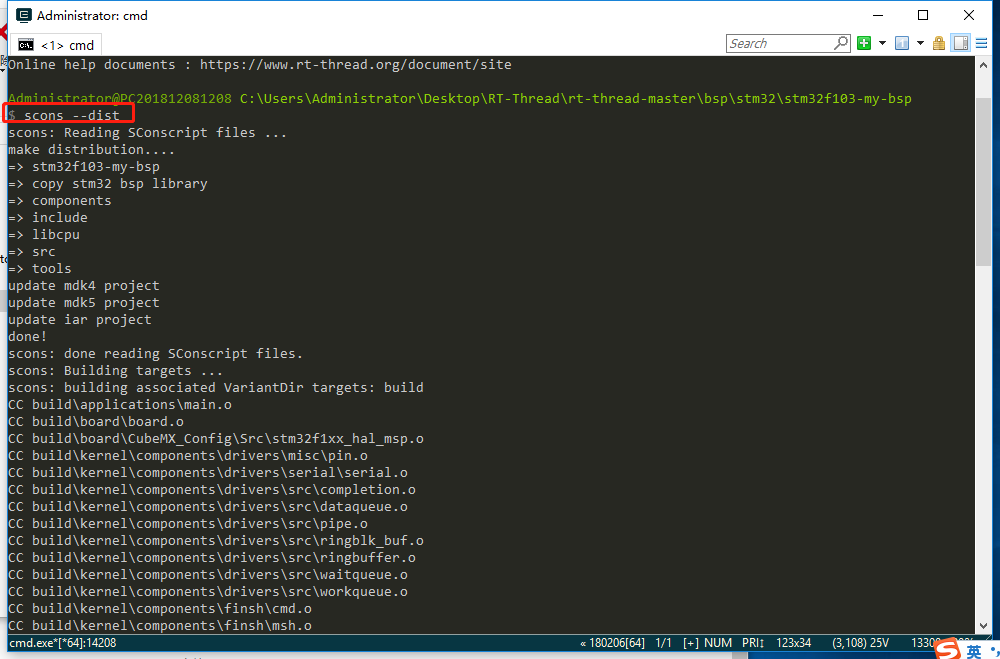Open a new console with the green plus icon
Image resolution: width=1000 pixels, height=659 pixels.
point(863,43)
